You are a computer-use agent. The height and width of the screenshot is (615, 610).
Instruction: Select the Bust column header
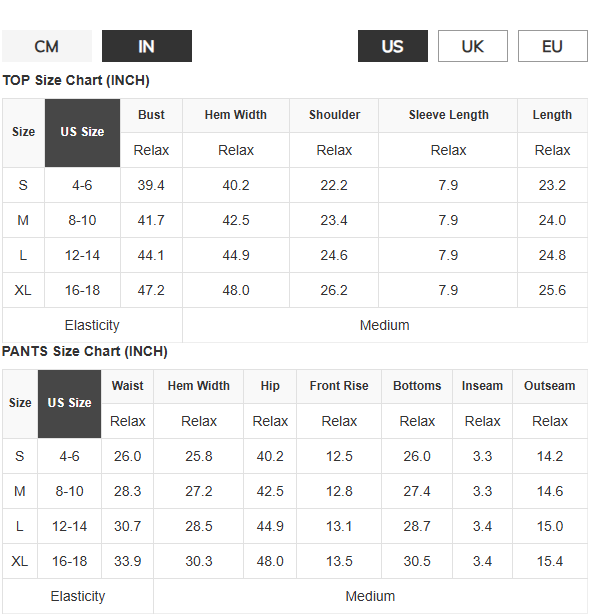pos(151,115)
